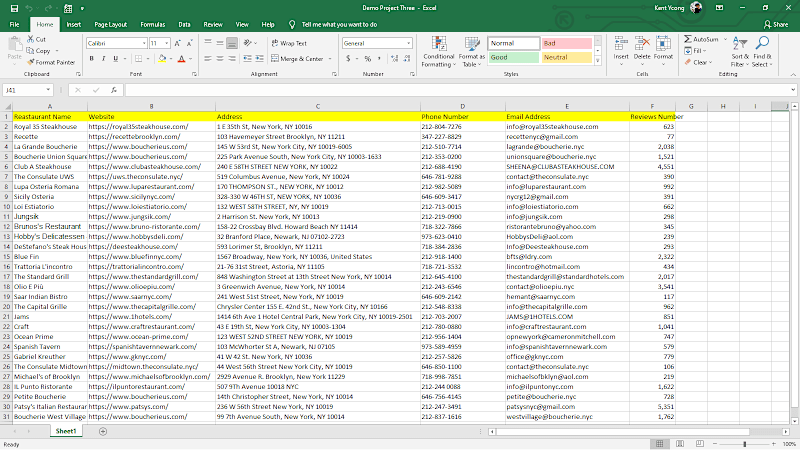Click the Cut scissors icon

pos(31,39)
